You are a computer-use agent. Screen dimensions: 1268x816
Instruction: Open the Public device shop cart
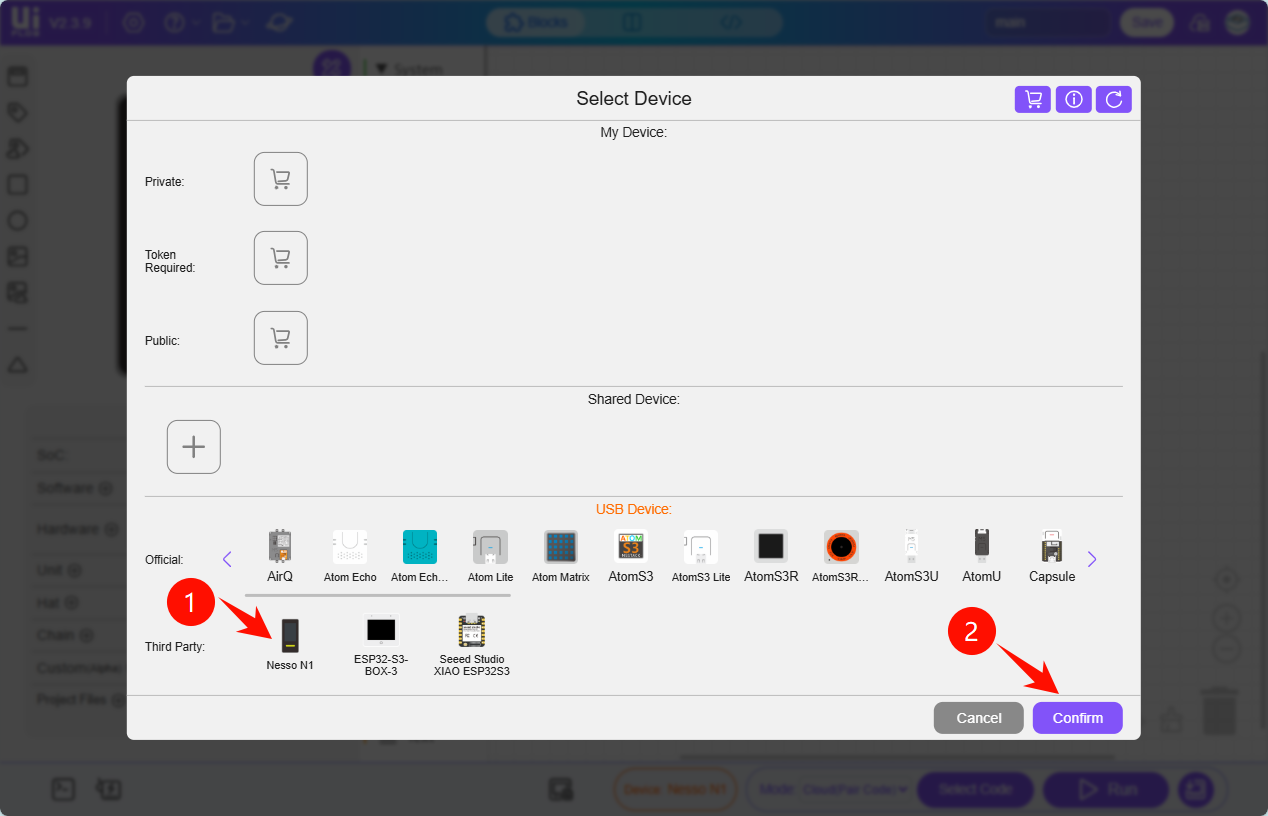(x=281, y=338)
